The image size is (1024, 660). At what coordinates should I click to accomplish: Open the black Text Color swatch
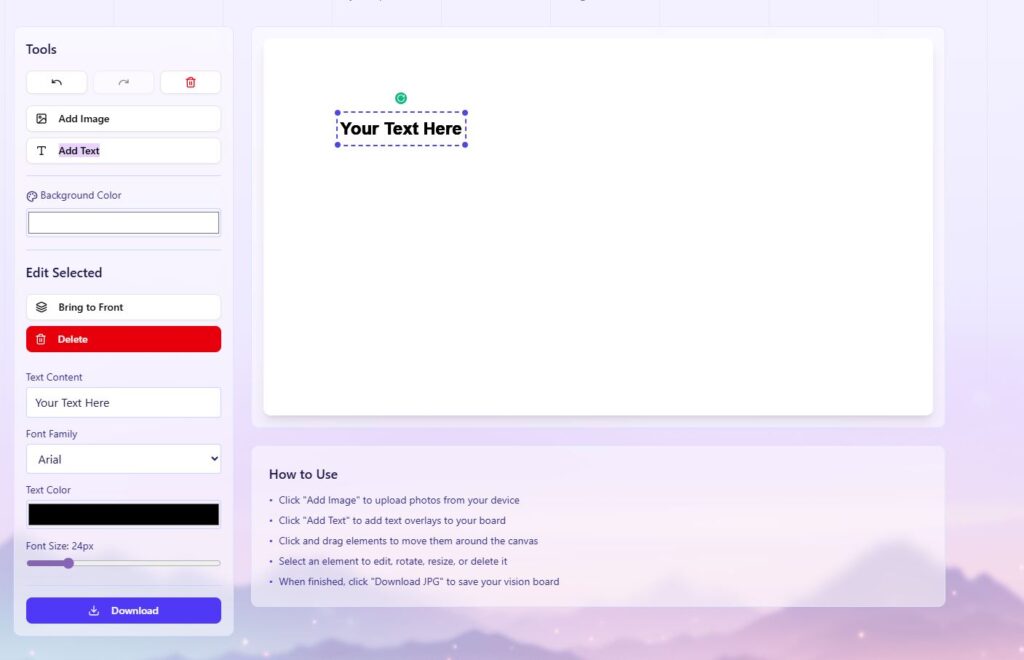click(123, 514)
